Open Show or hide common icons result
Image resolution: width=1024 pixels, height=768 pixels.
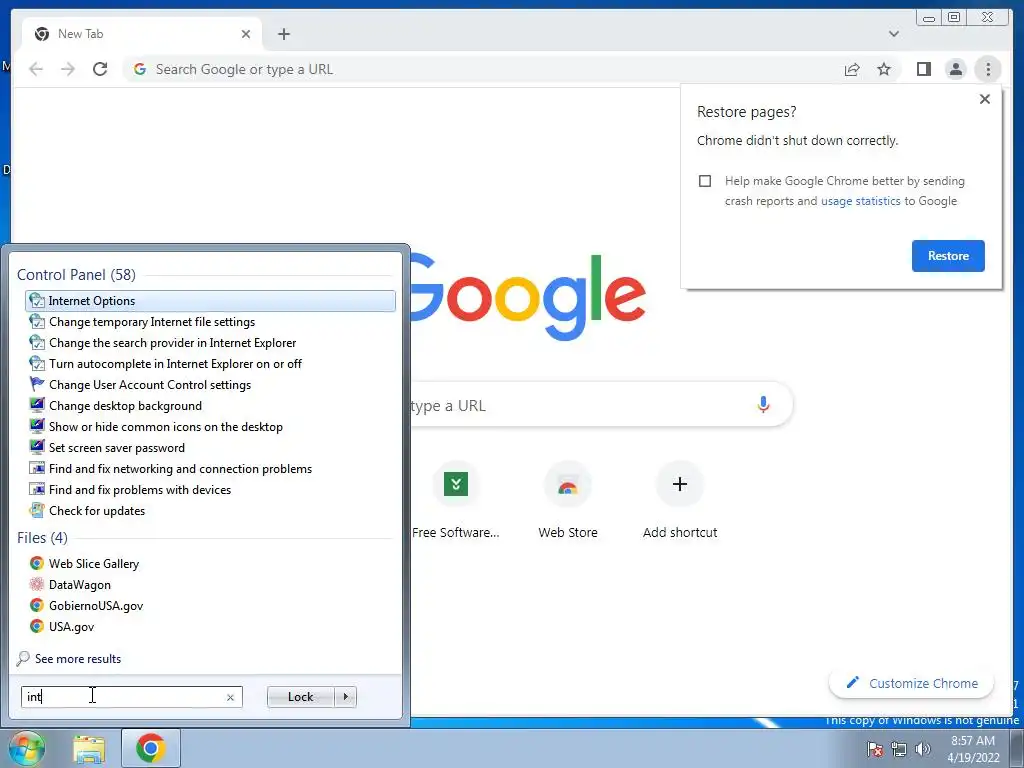[x=210, y=426]
